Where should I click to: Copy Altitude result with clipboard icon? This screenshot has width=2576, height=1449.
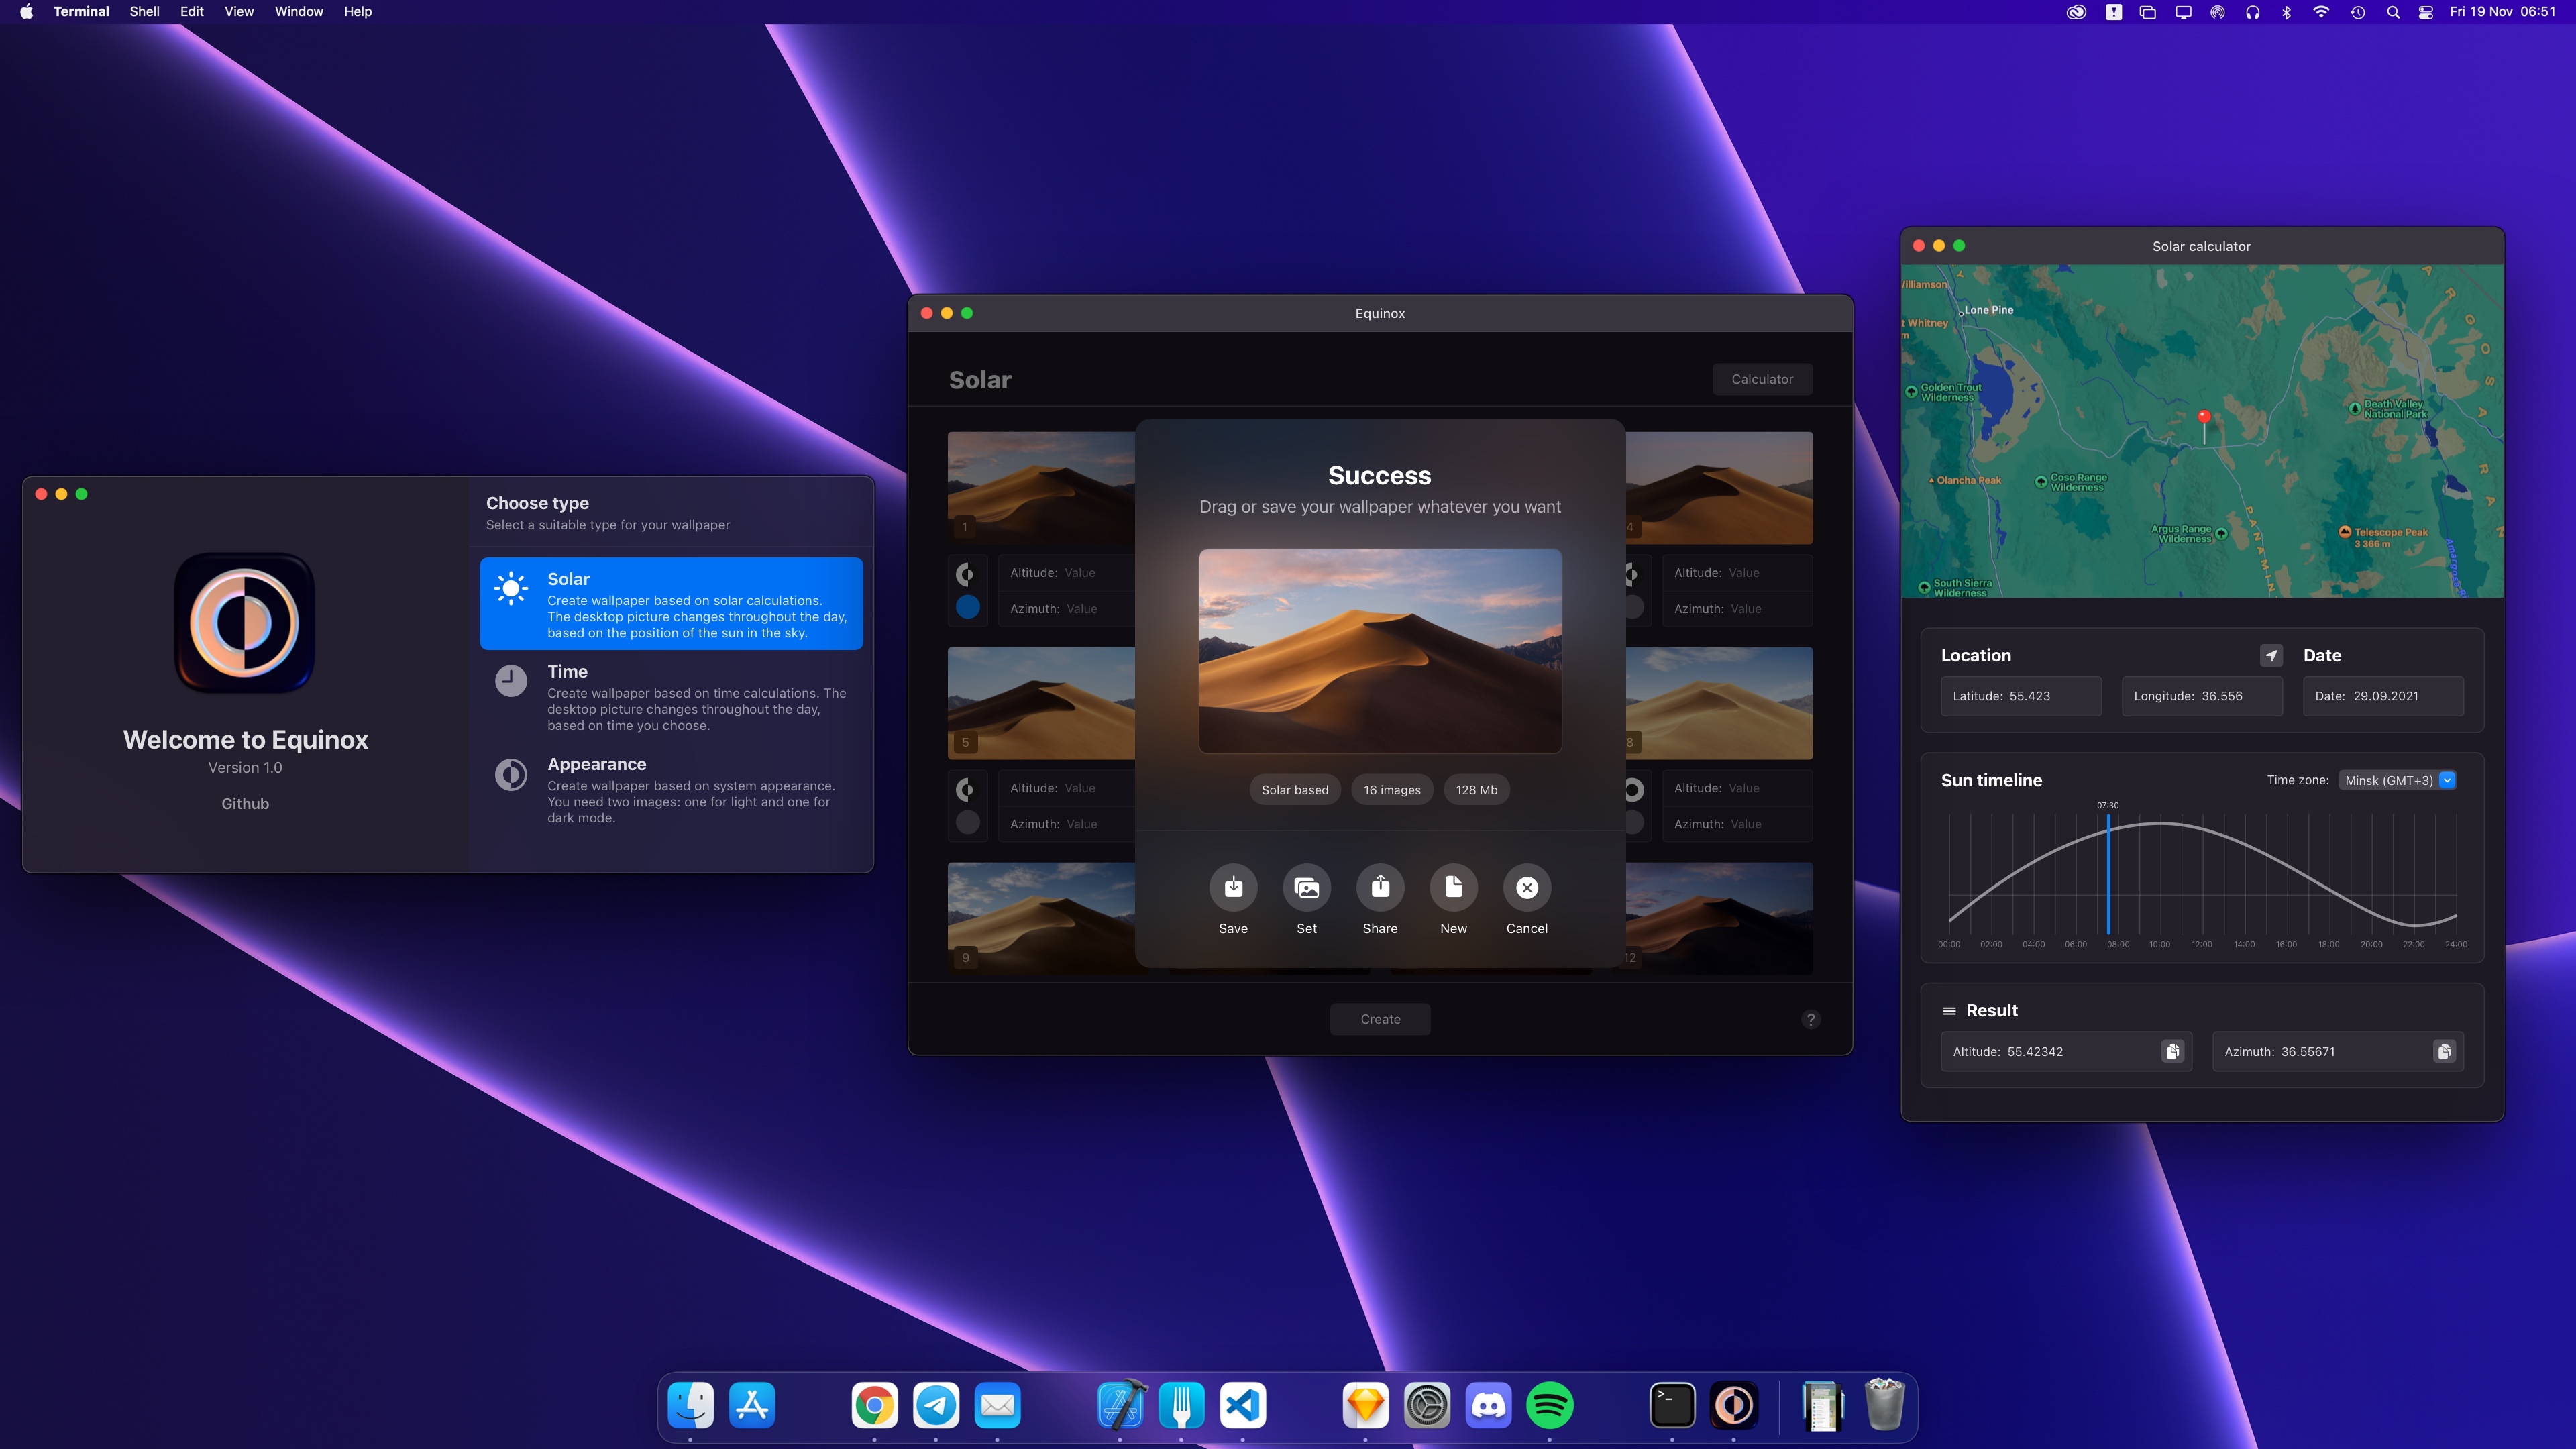(x=2172, y=1051)
